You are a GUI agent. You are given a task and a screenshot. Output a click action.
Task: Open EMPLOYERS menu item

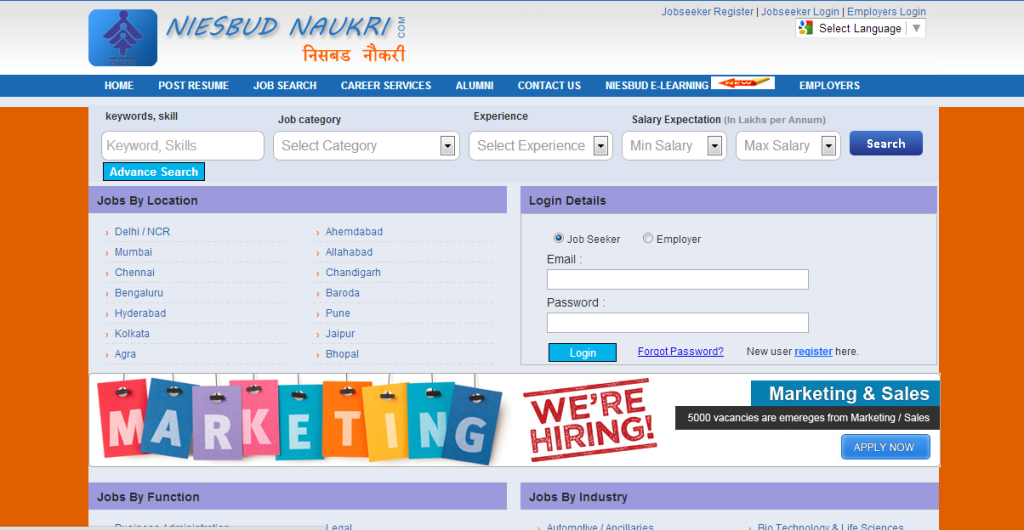tap(829, 86)
